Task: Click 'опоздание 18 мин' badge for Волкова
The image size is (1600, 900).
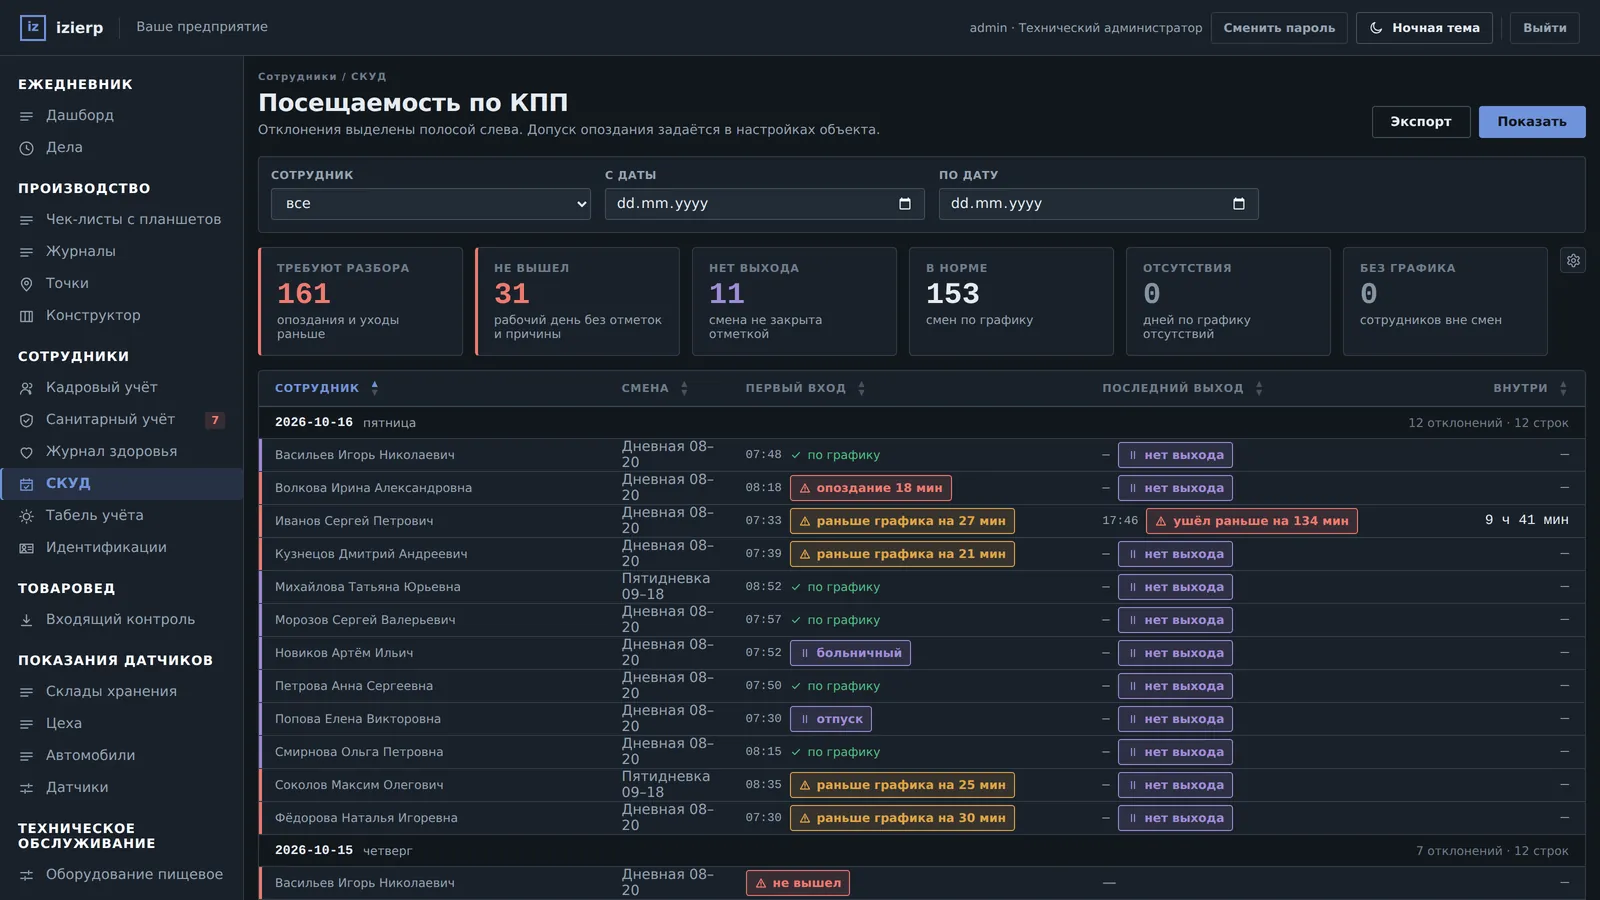Action: [871, 488]
